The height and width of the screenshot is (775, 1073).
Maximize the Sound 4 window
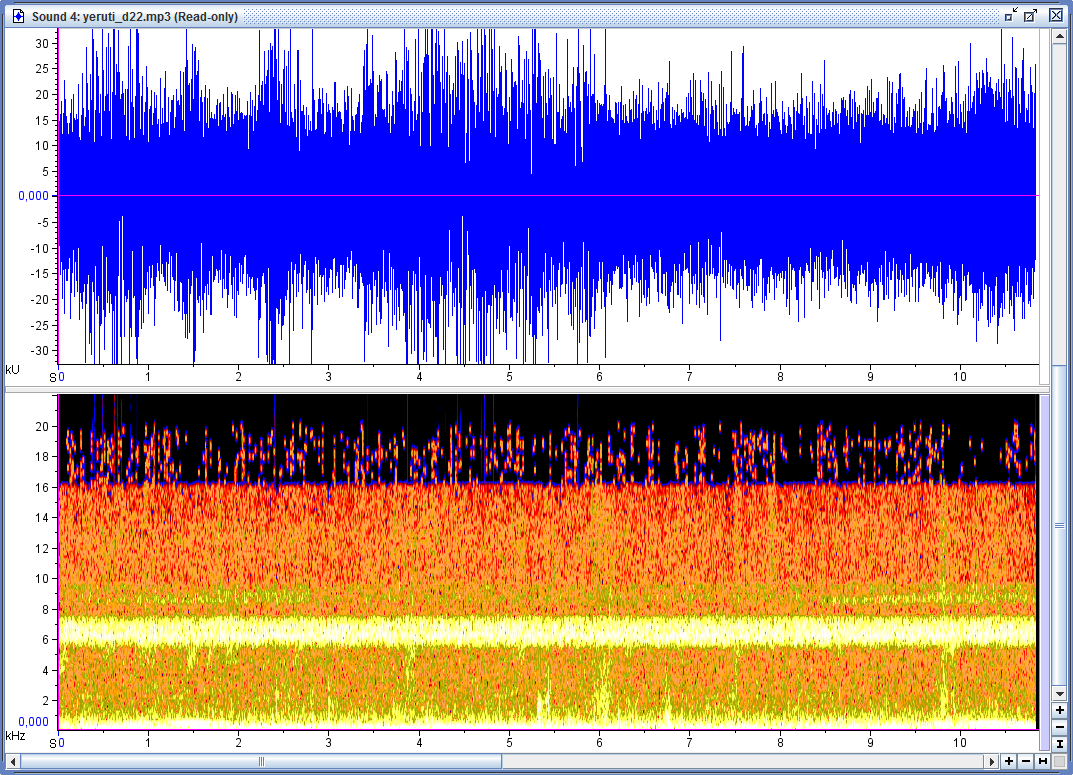pos(1031,15)
